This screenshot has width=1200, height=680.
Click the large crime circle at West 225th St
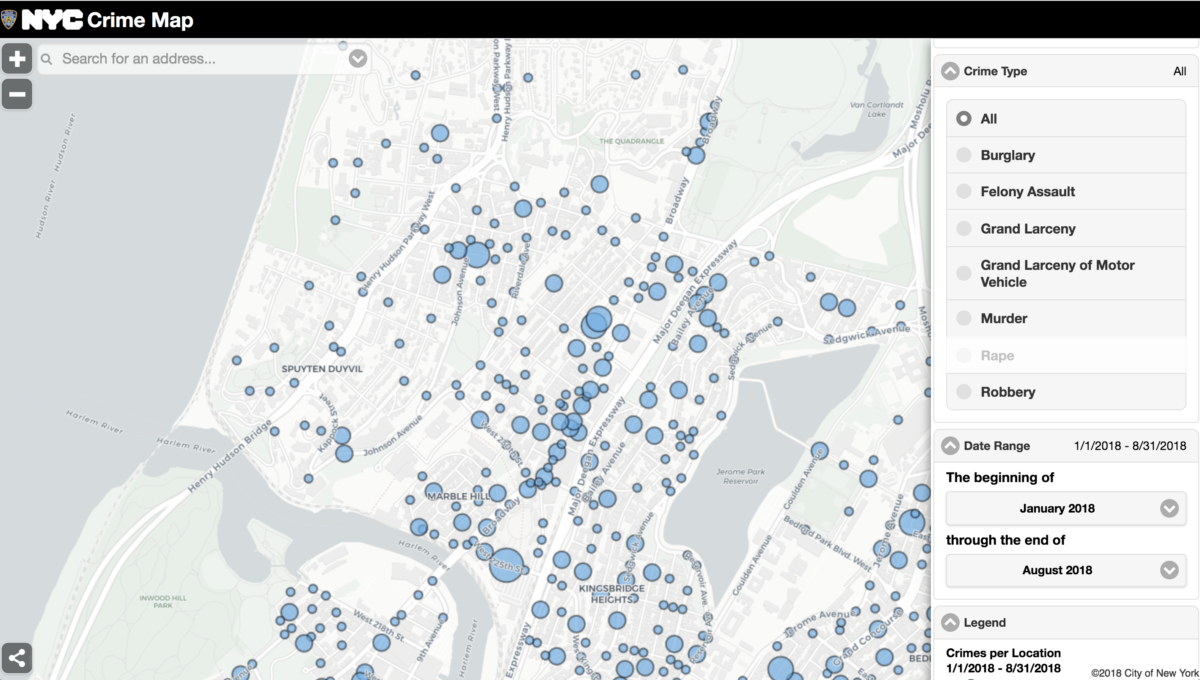pos(506,566)
